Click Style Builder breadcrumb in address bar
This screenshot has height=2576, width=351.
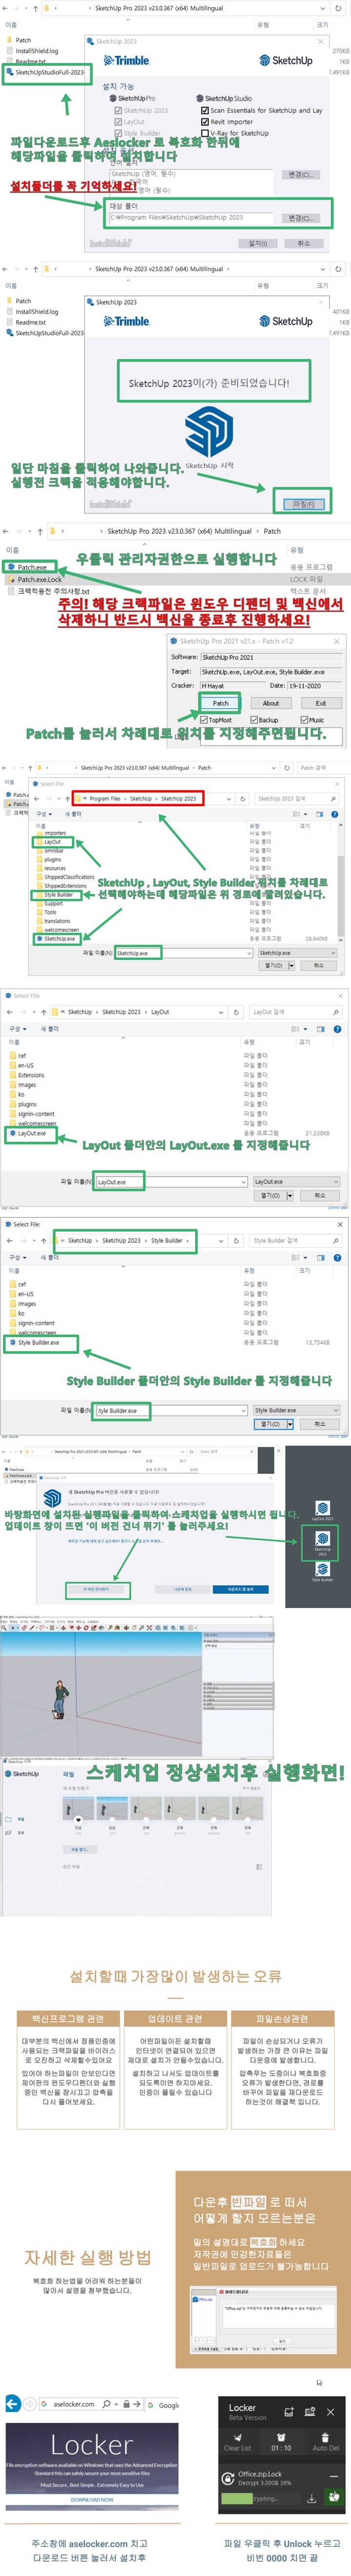point(167,1240)
